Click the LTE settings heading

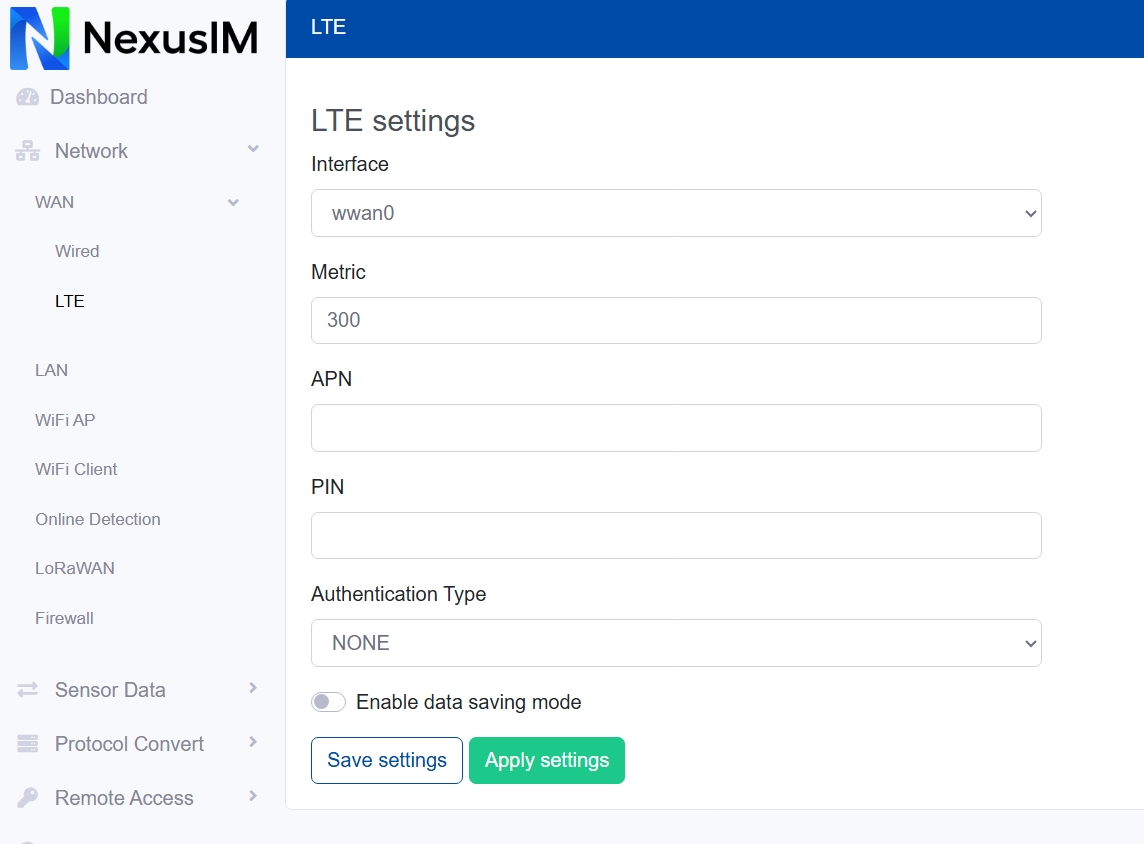point(393,121)
